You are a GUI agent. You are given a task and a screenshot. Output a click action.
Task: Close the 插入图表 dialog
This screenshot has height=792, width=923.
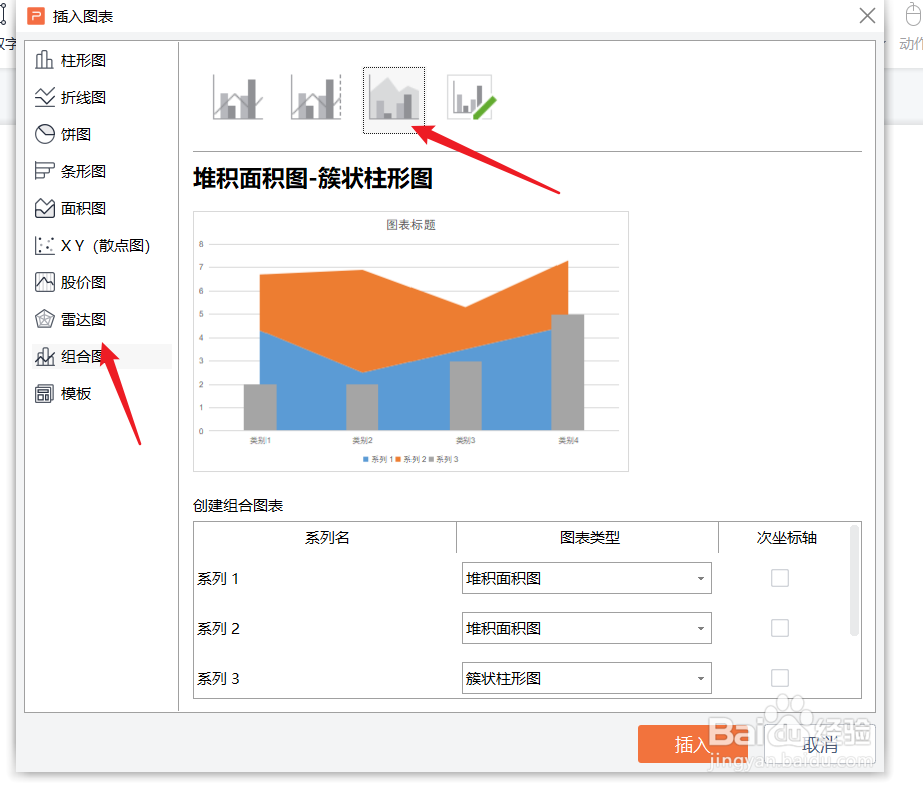click(867, 16)
